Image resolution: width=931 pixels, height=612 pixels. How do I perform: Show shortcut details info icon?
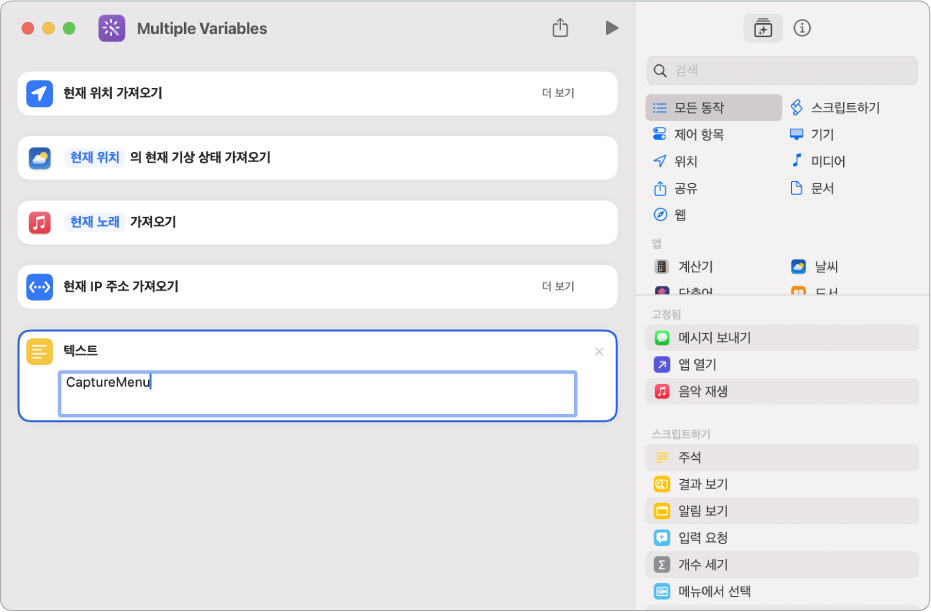pos(802,28)
